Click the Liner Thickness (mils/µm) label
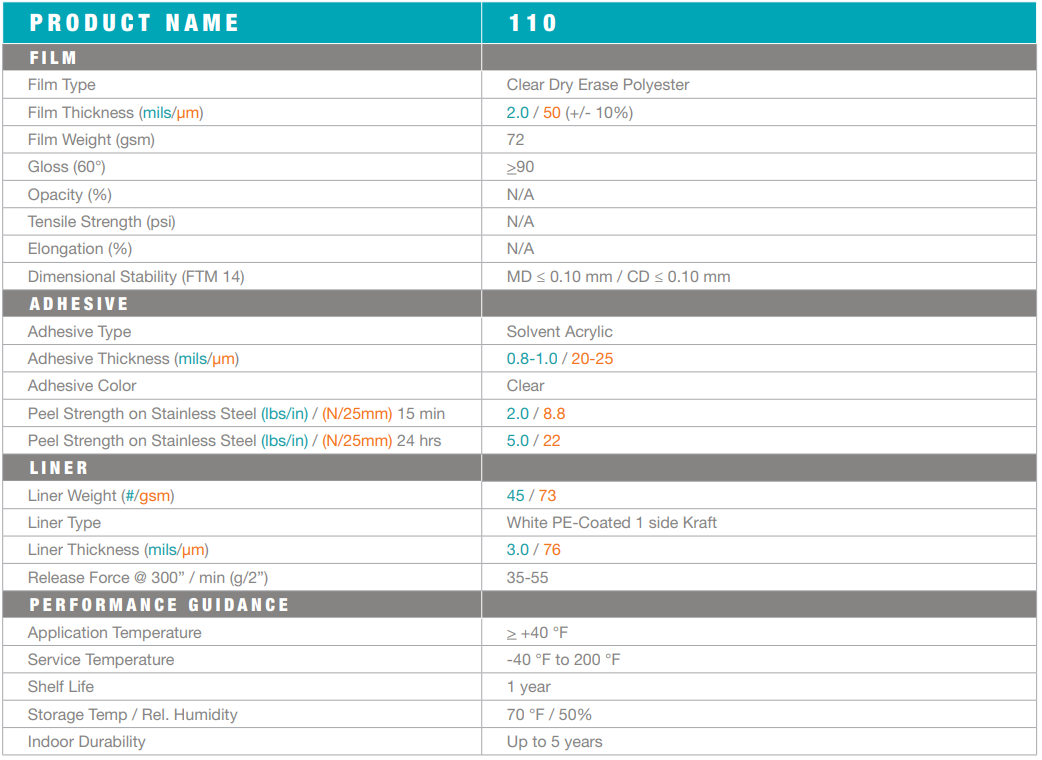Image resolution: width=1042 pixels, height=760 pixels. coord(118,551)
